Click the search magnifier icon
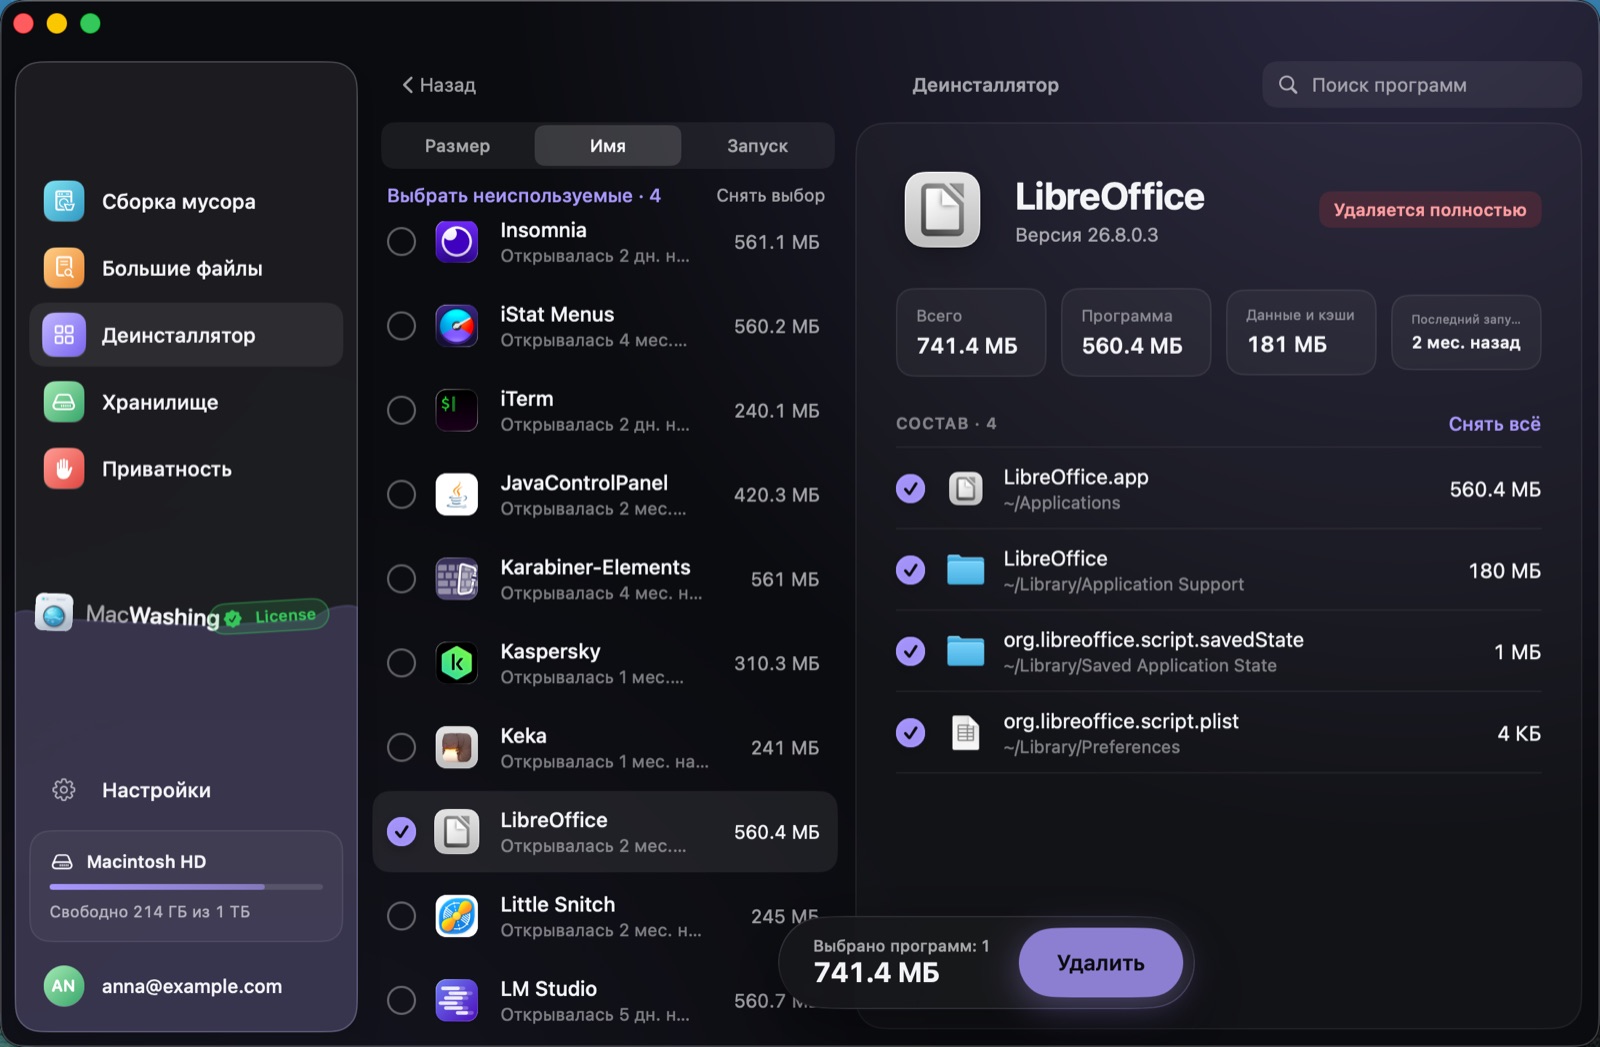The image size is (1600, 1047). (1288, 85)
